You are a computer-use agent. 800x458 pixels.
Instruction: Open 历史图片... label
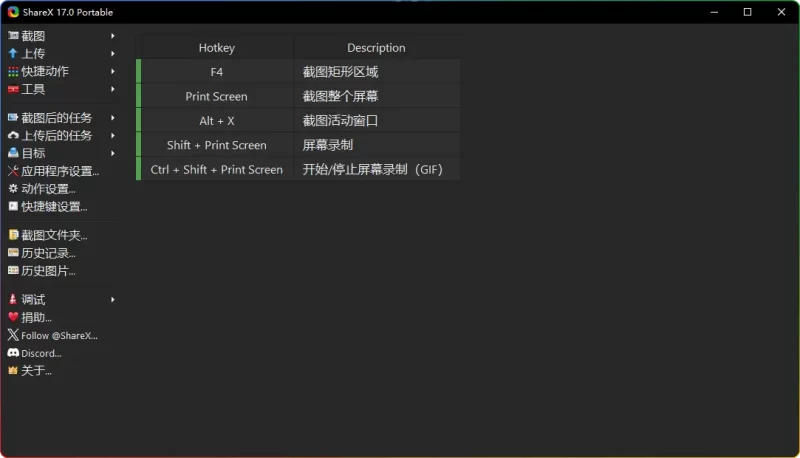(x=48, y=271)
